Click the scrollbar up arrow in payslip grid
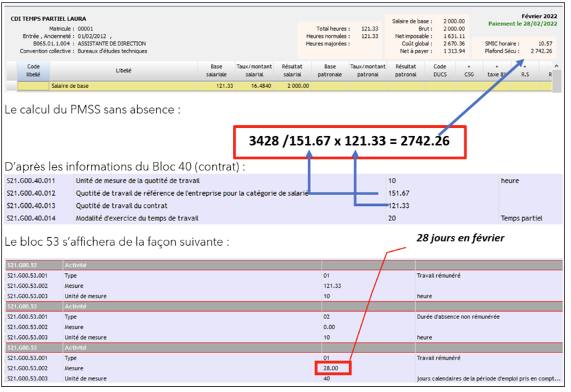 pyautogui.click(x=556, y=66)
